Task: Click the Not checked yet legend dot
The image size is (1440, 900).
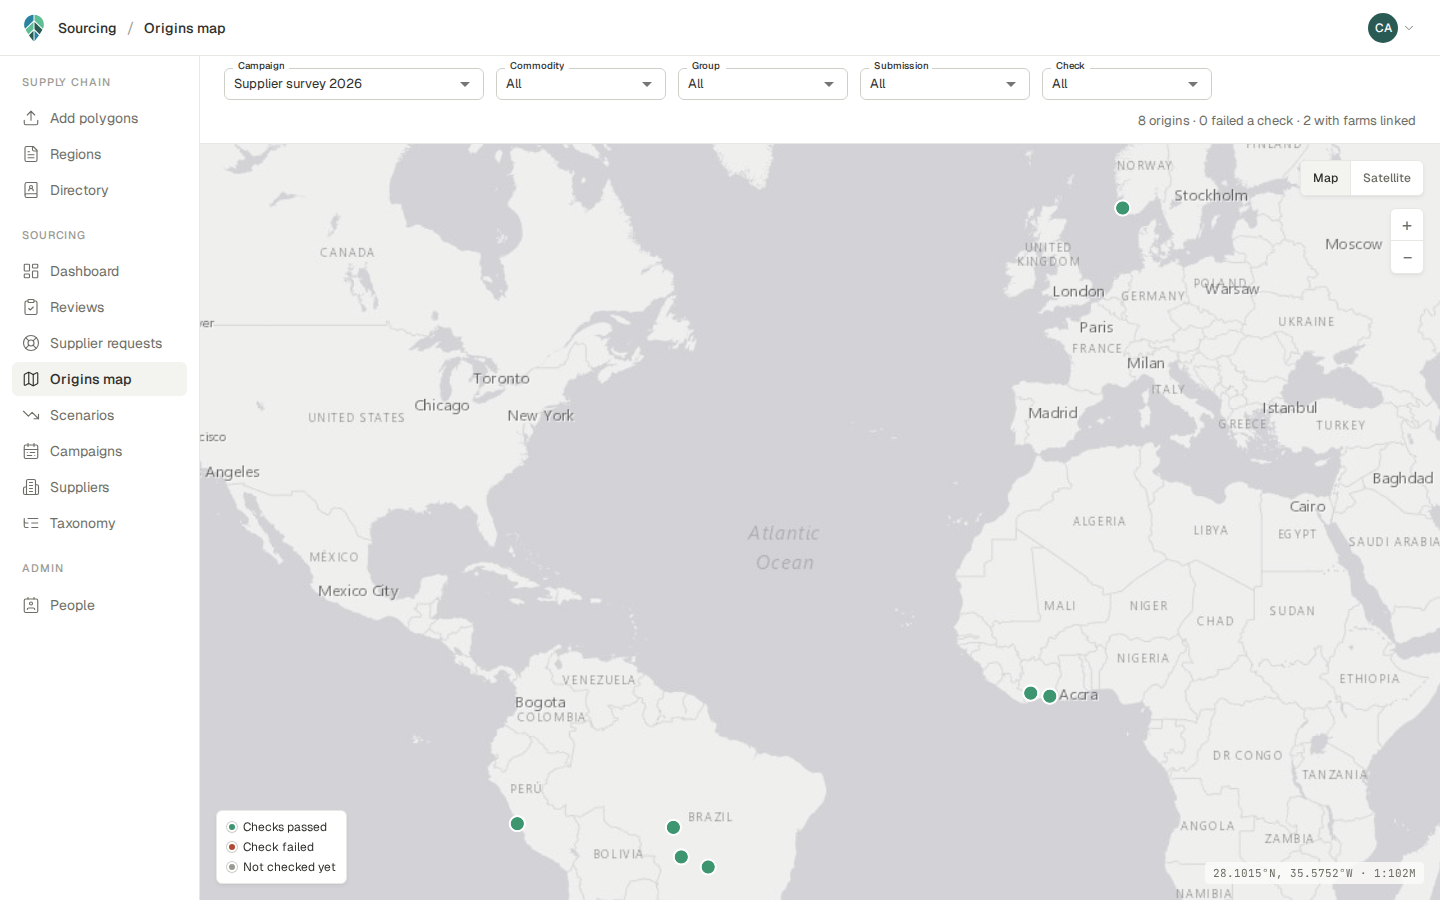Action: point(232,867)
